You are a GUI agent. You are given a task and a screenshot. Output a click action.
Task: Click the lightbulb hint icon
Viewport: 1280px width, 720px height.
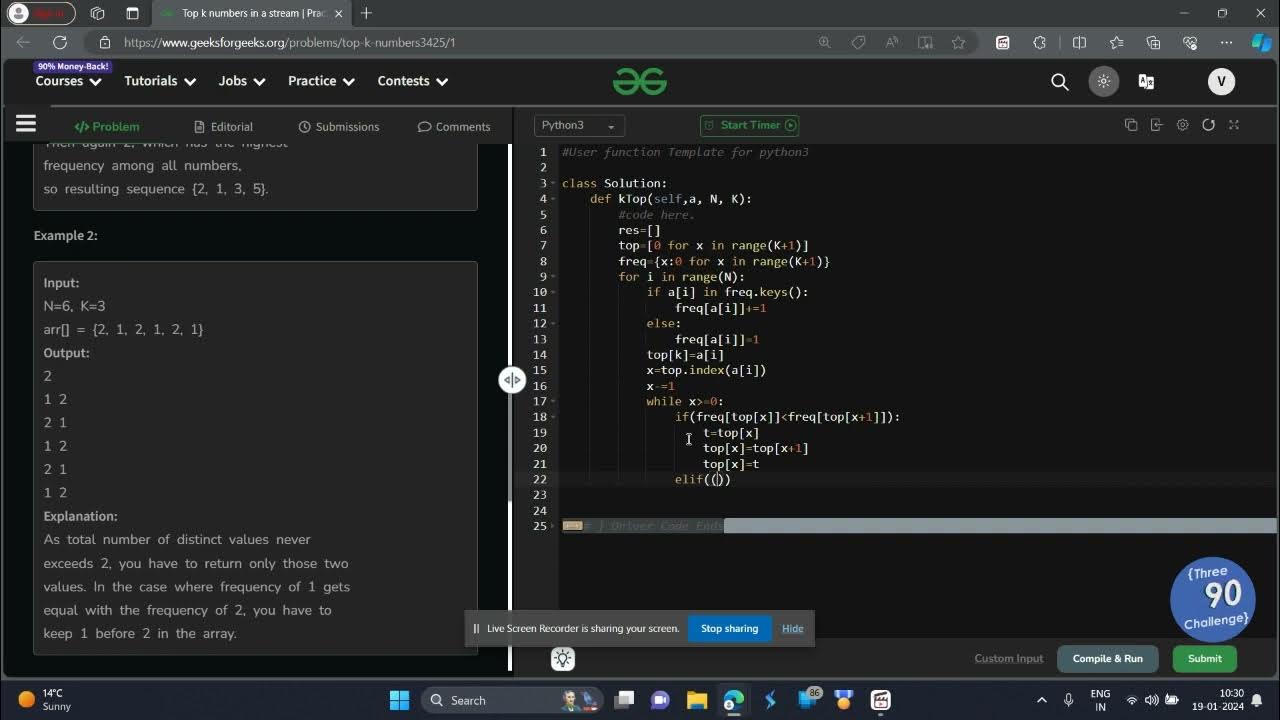point(563,659)
